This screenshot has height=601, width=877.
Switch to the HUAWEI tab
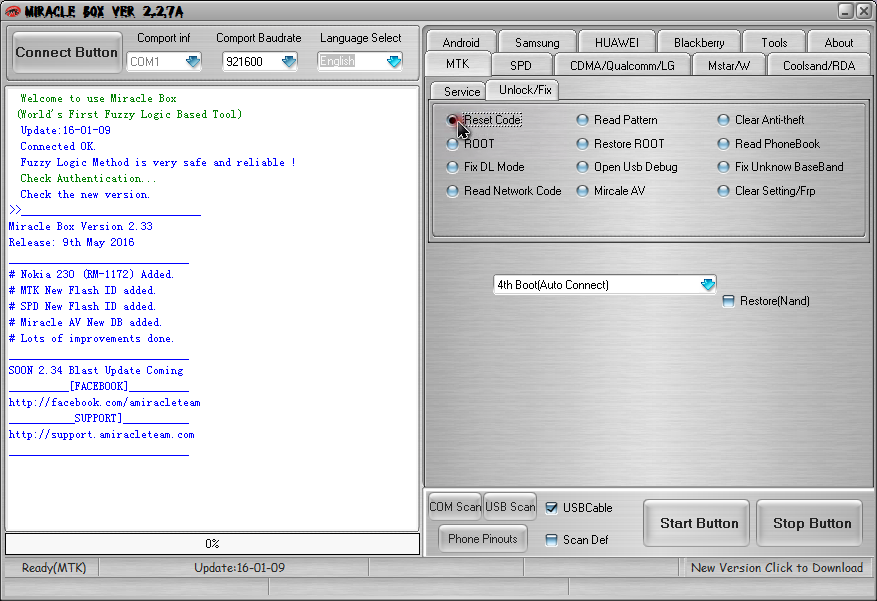point(616,42)
